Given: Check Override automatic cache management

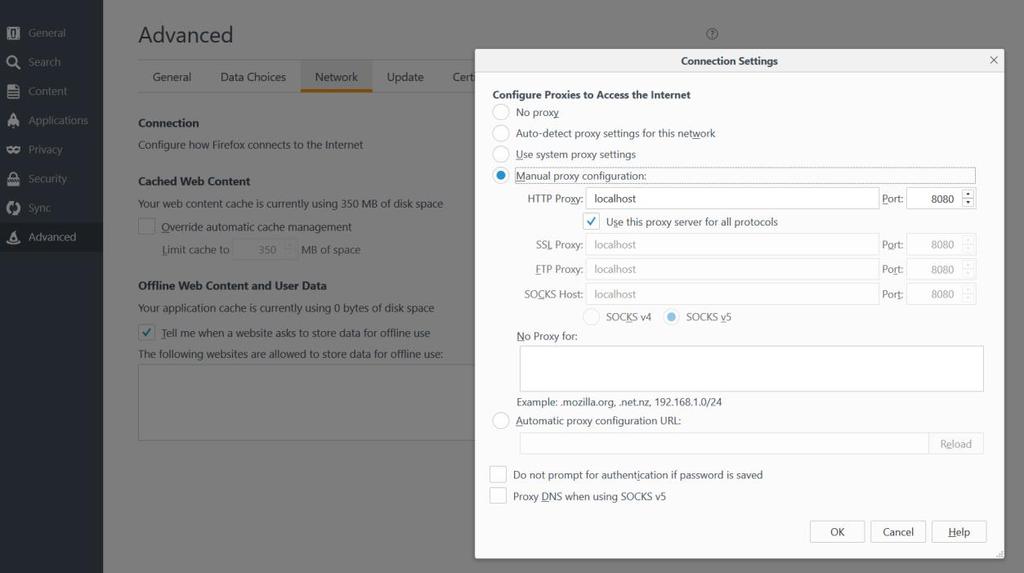Looking at the screenshot, I should click(147, 227).
